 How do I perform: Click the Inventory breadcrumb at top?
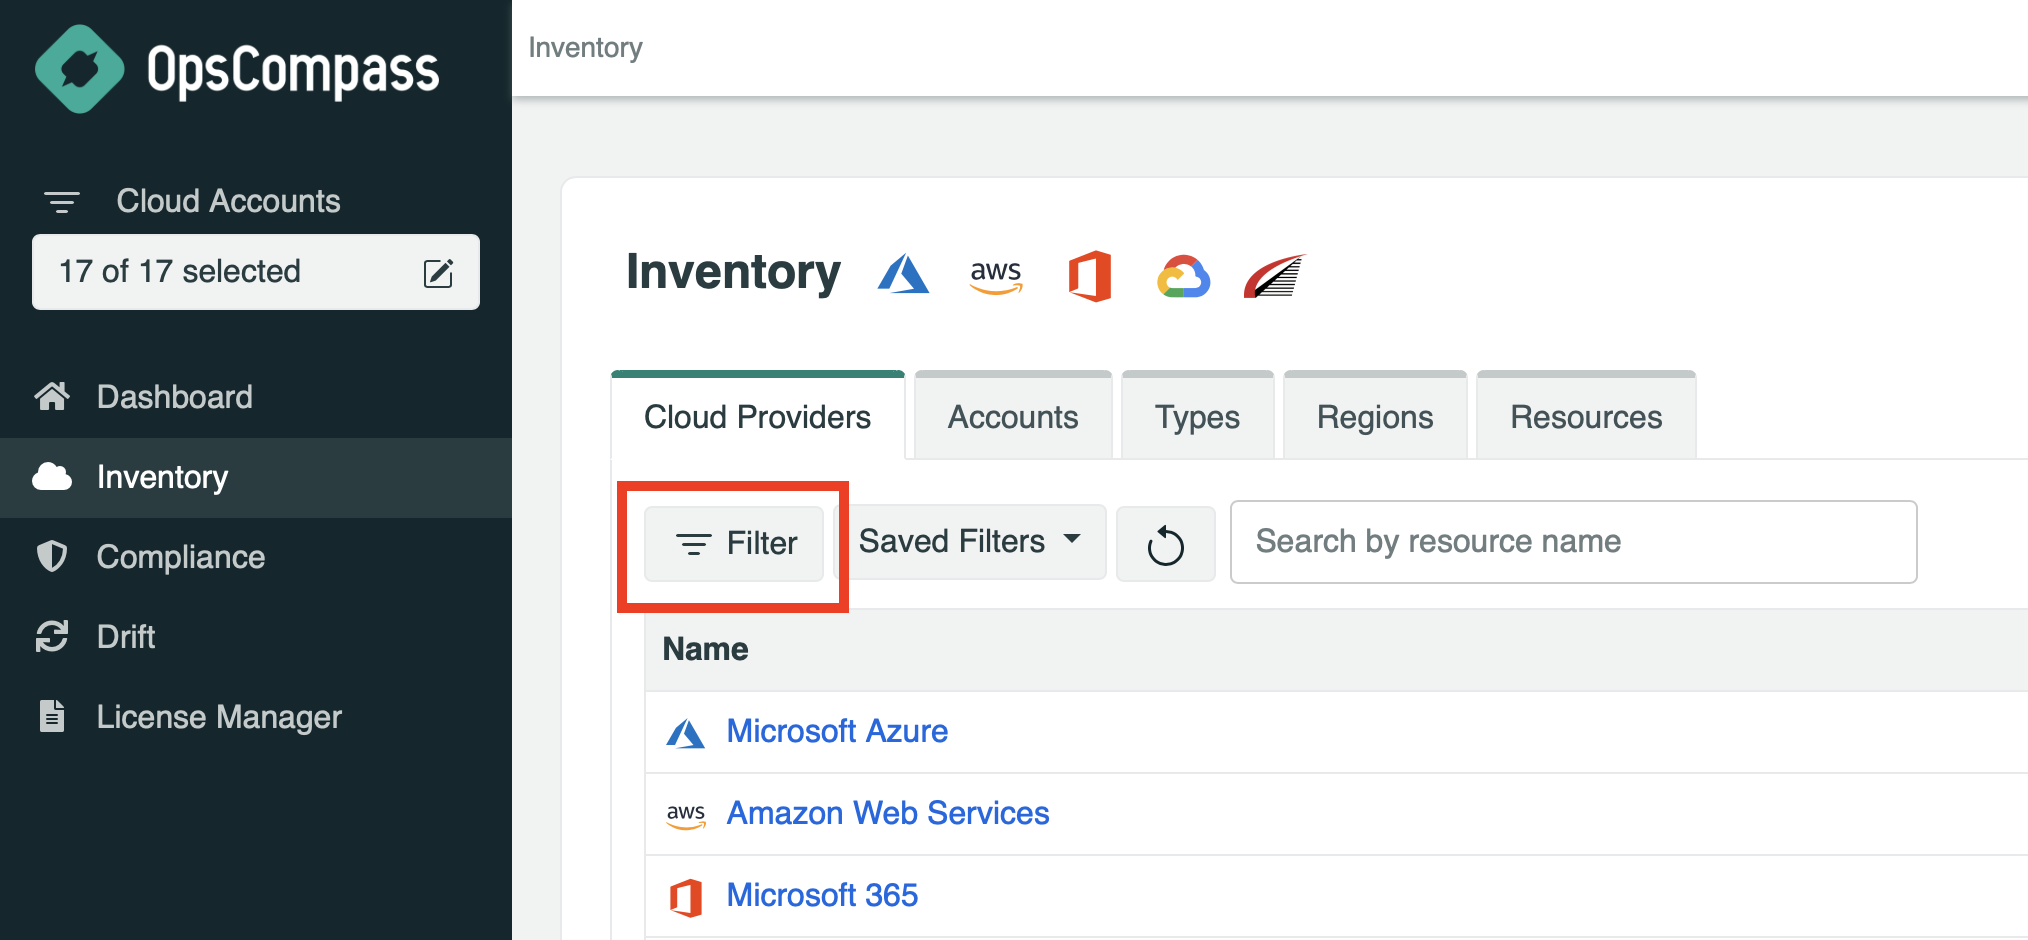585,47
